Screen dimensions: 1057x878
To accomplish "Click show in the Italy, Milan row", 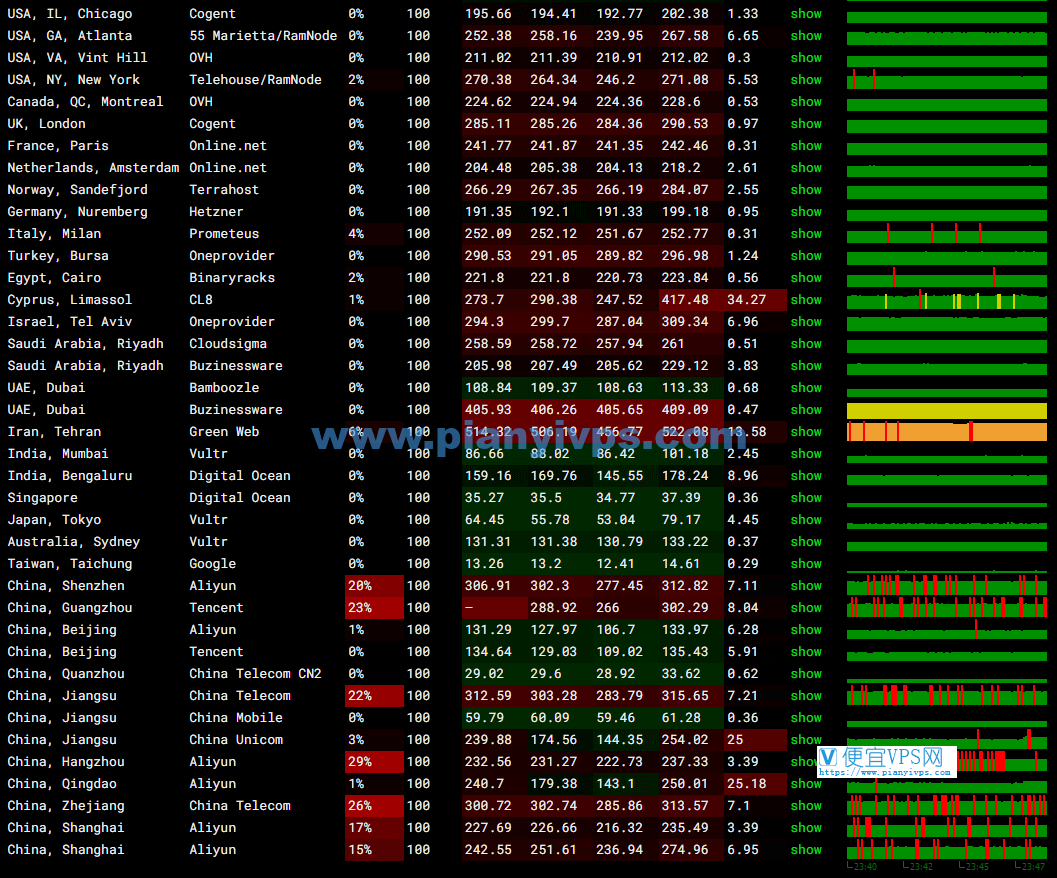I will click(x=806, y=234).
